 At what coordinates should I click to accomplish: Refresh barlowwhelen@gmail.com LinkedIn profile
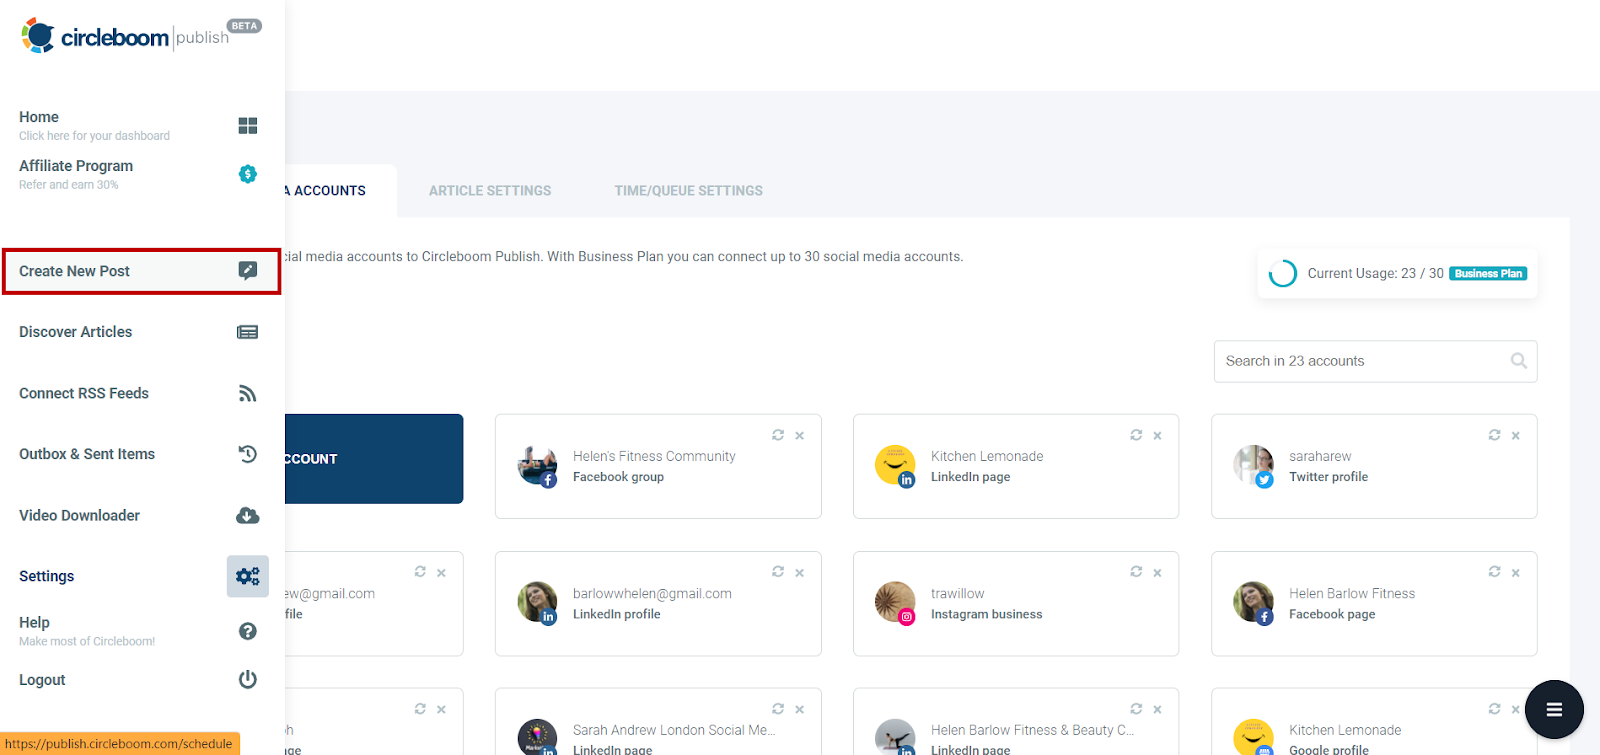778,572
